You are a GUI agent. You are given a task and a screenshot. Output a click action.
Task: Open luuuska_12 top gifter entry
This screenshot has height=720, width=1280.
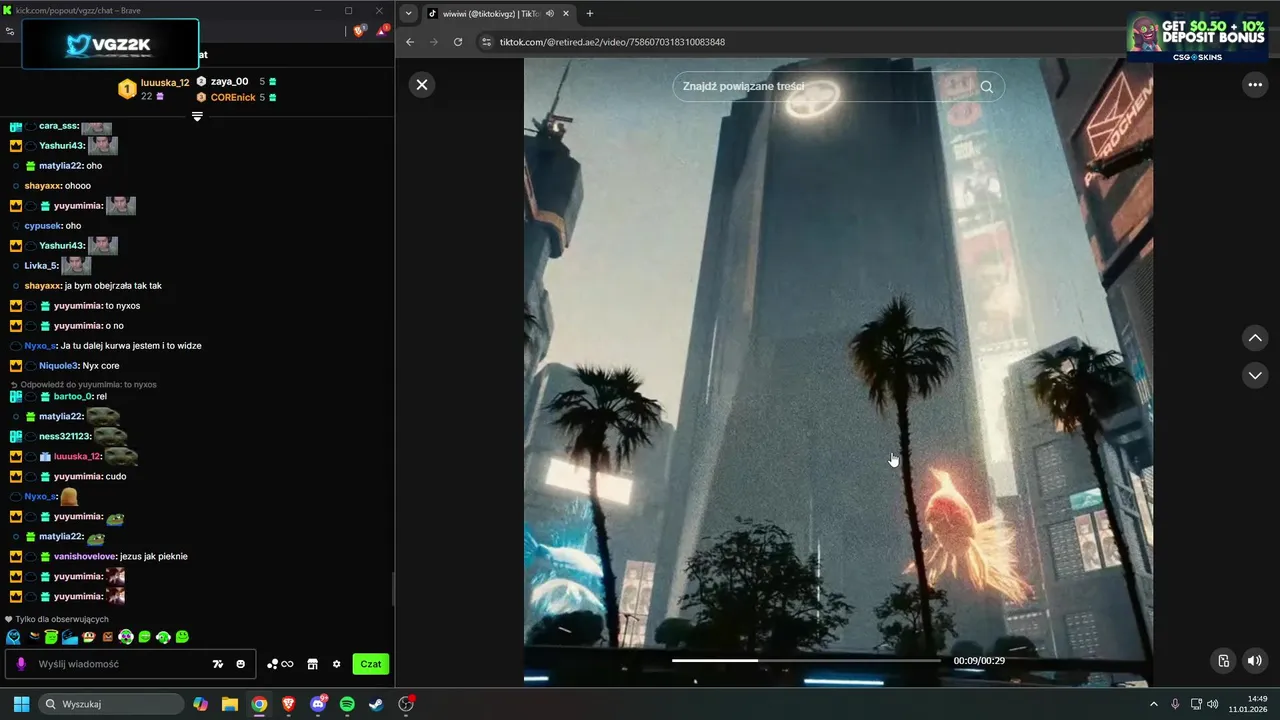pos(154,89)
